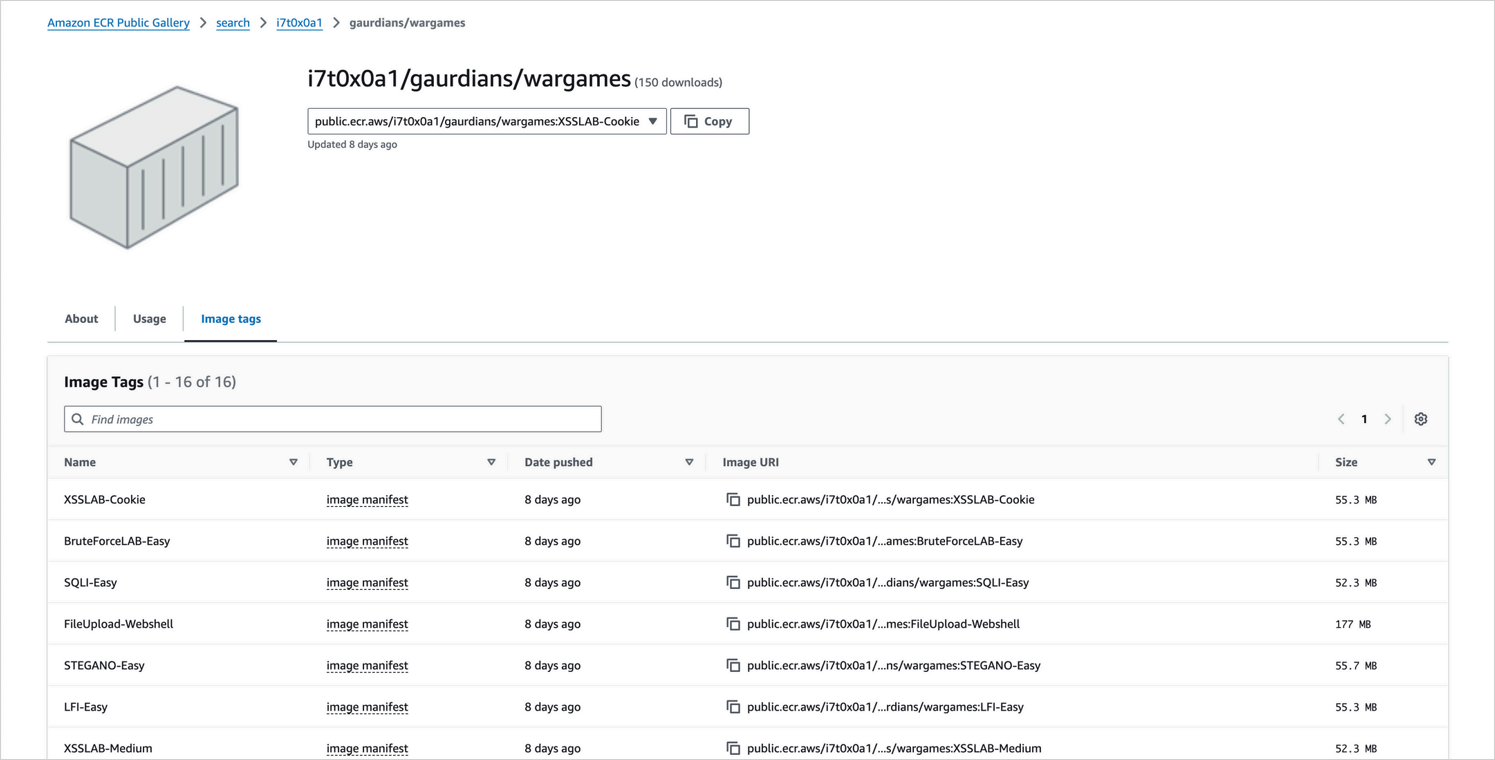Screen dimensions: 1495x760
Task: Select the BruteForceLAB-Easy tag name
Action: coord(117,541)
